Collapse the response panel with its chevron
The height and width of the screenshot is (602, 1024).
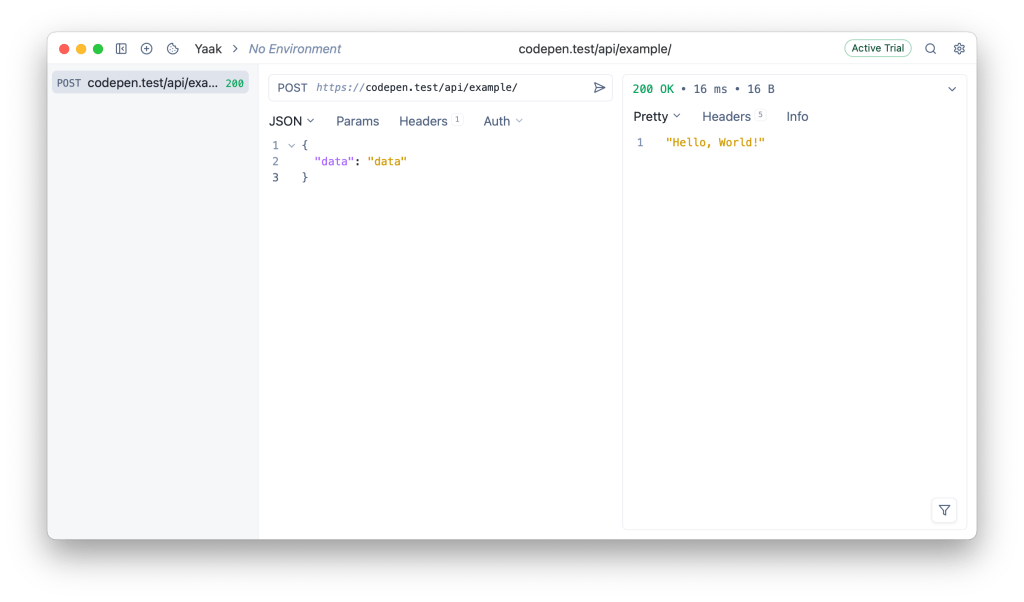[x=951, y=88]
